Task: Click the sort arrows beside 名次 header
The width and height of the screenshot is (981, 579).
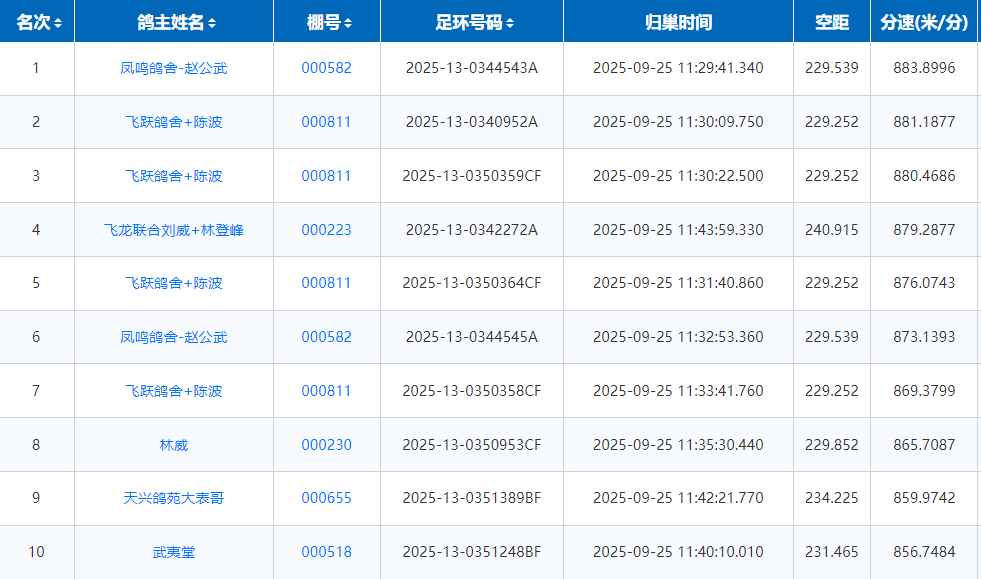Action: pyautogui.click(x=58, y=23)
